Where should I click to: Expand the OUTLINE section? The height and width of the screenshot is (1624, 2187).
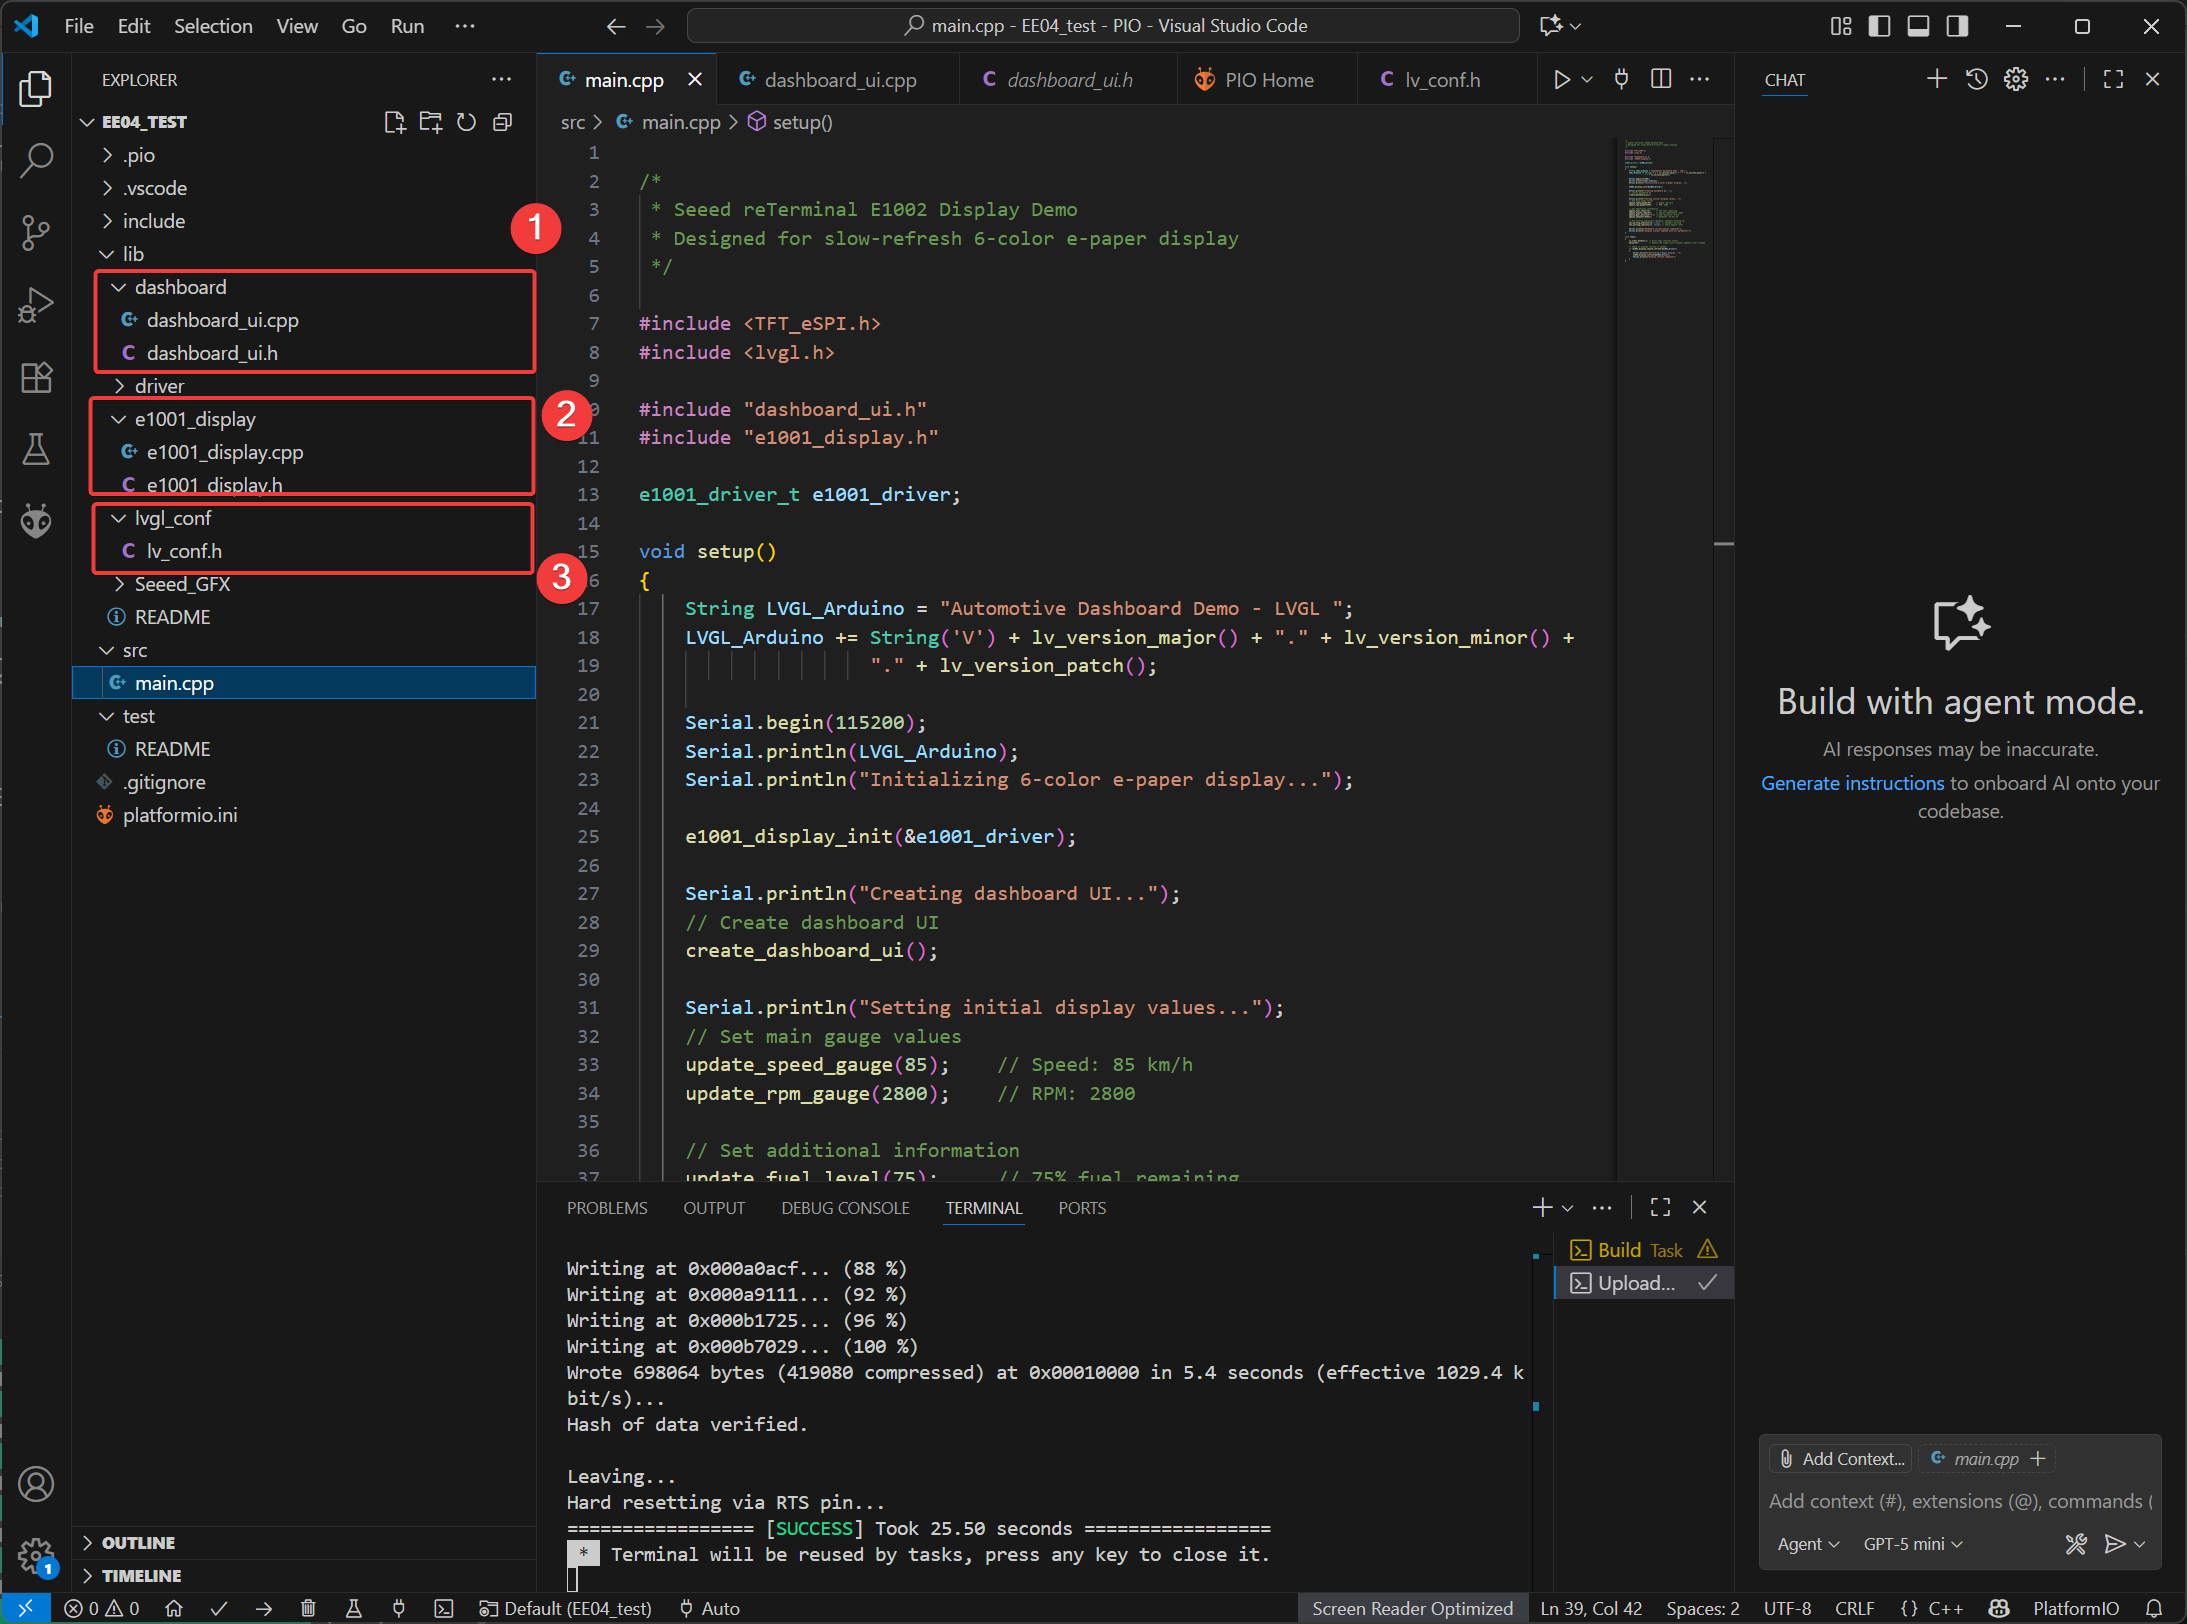138,1542
